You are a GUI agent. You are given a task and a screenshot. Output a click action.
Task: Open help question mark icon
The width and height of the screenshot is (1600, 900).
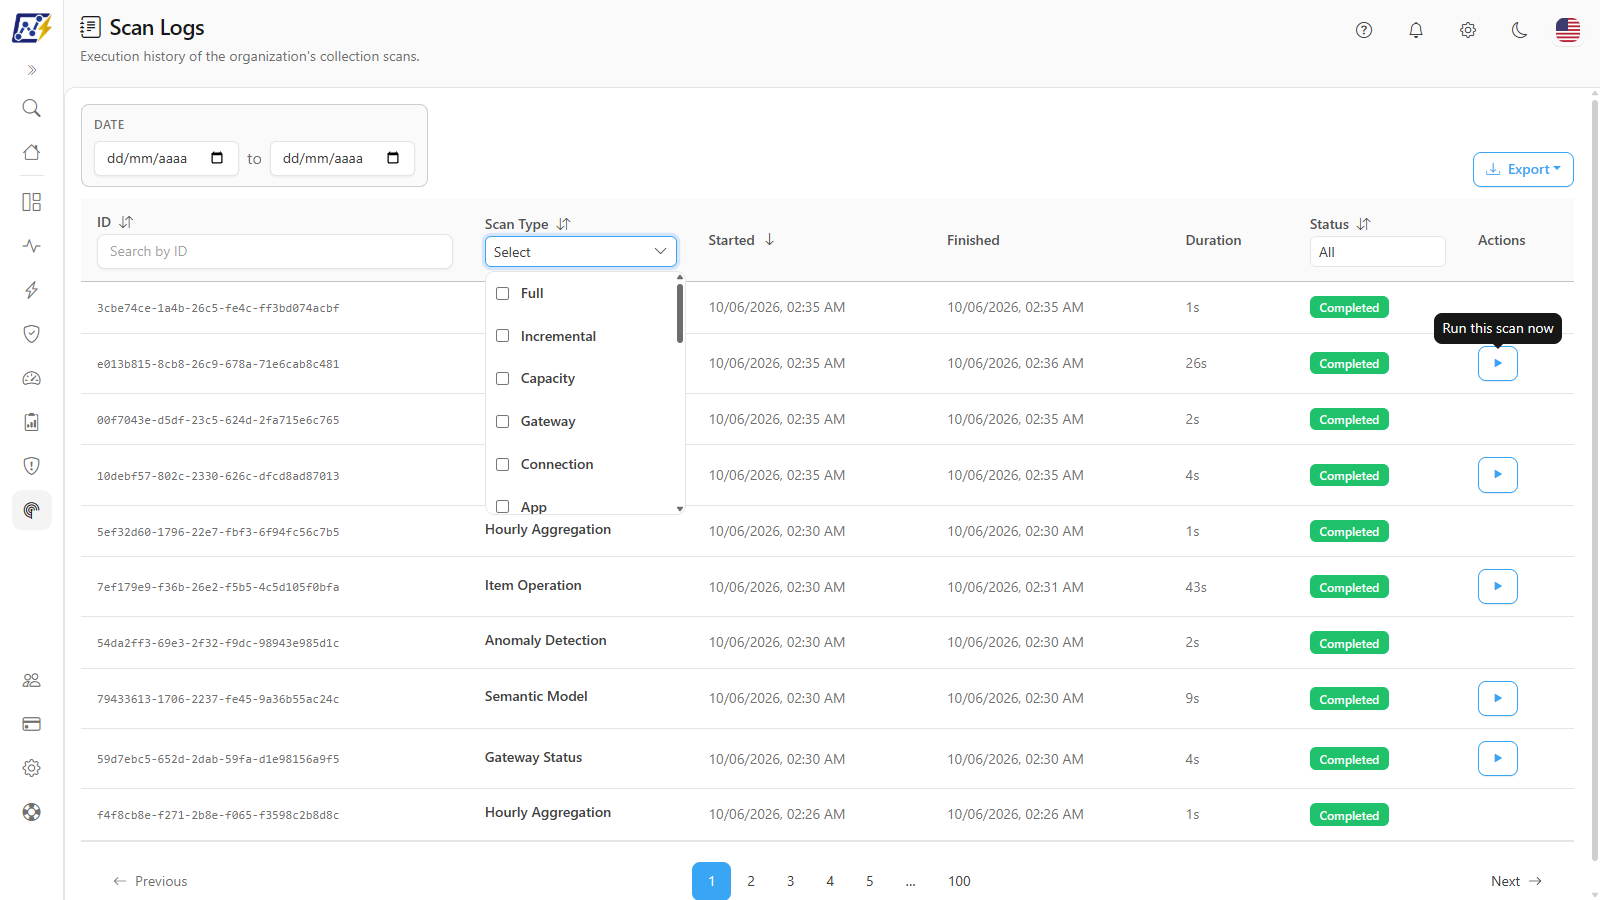(1364, 30)
